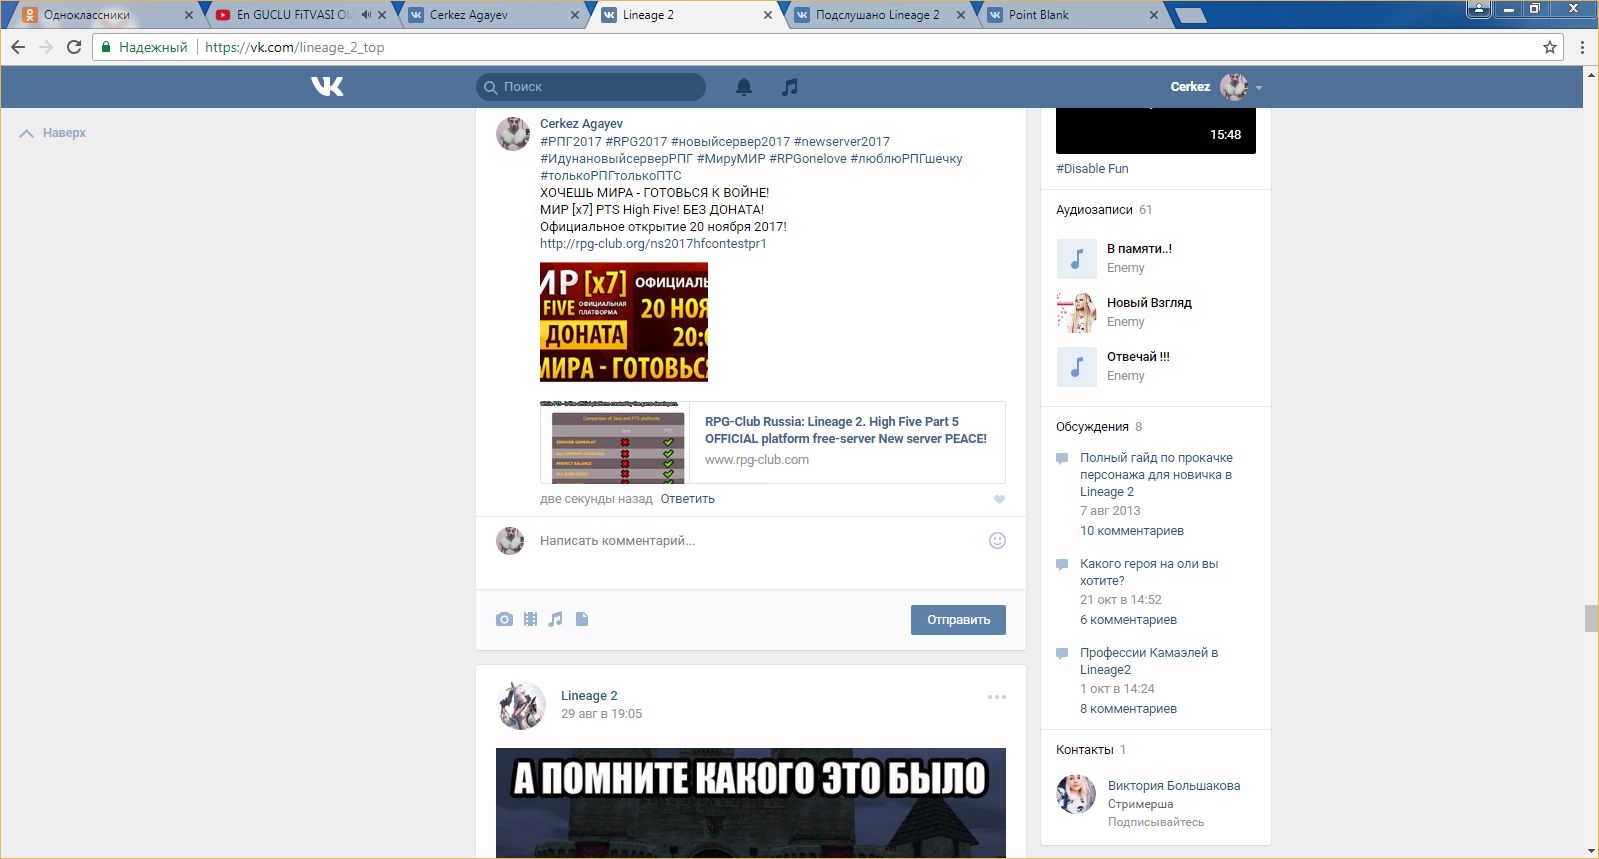Open the MIR x7 banner image
The image size is (1599, 859).
(624, 322)
